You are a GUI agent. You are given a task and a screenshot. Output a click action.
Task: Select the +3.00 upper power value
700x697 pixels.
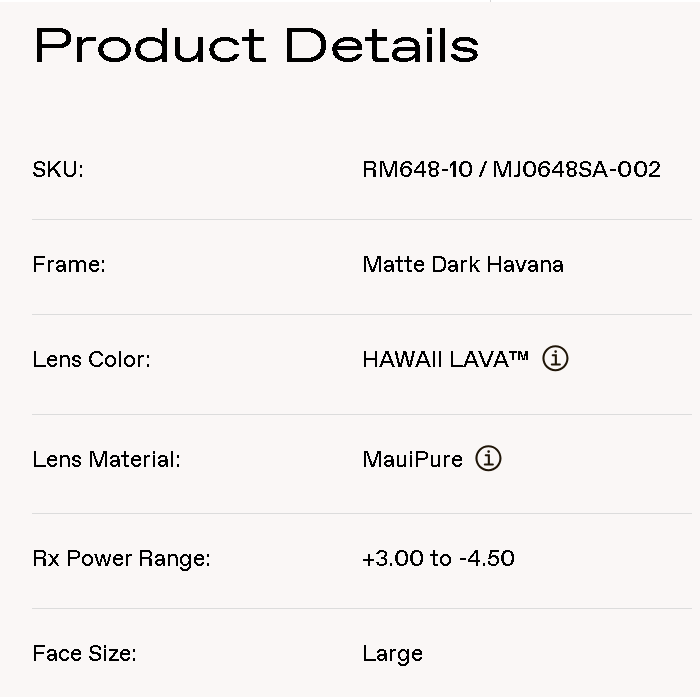(x=393, y=559)
